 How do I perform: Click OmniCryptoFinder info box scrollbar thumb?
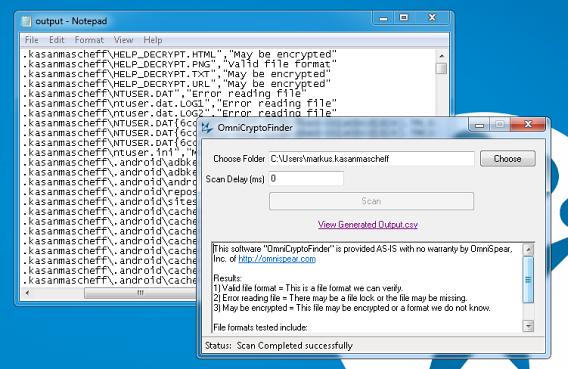[x=528, y=280]
